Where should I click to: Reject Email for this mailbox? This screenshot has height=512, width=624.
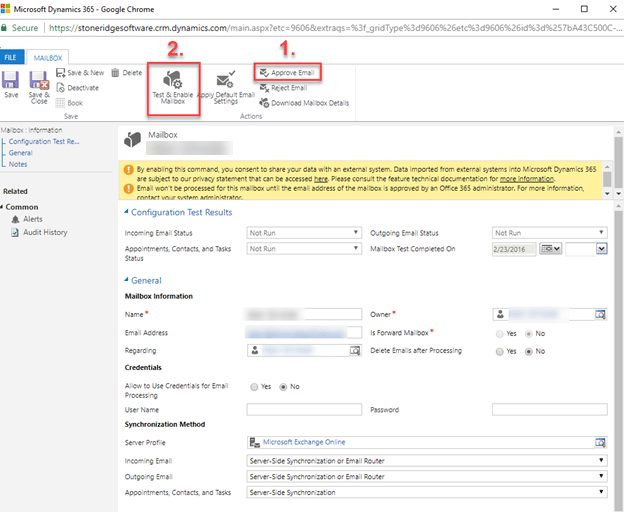(283, 88)
